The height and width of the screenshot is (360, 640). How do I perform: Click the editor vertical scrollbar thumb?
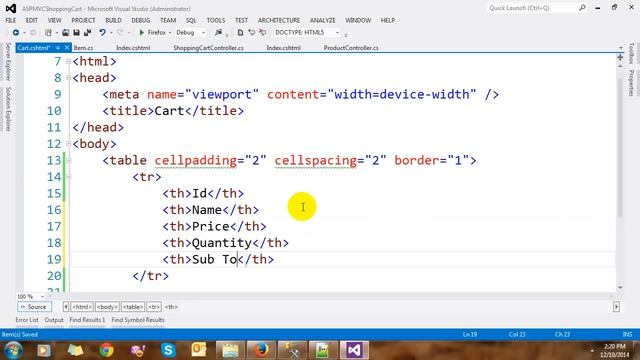click(x=620, y=147)
